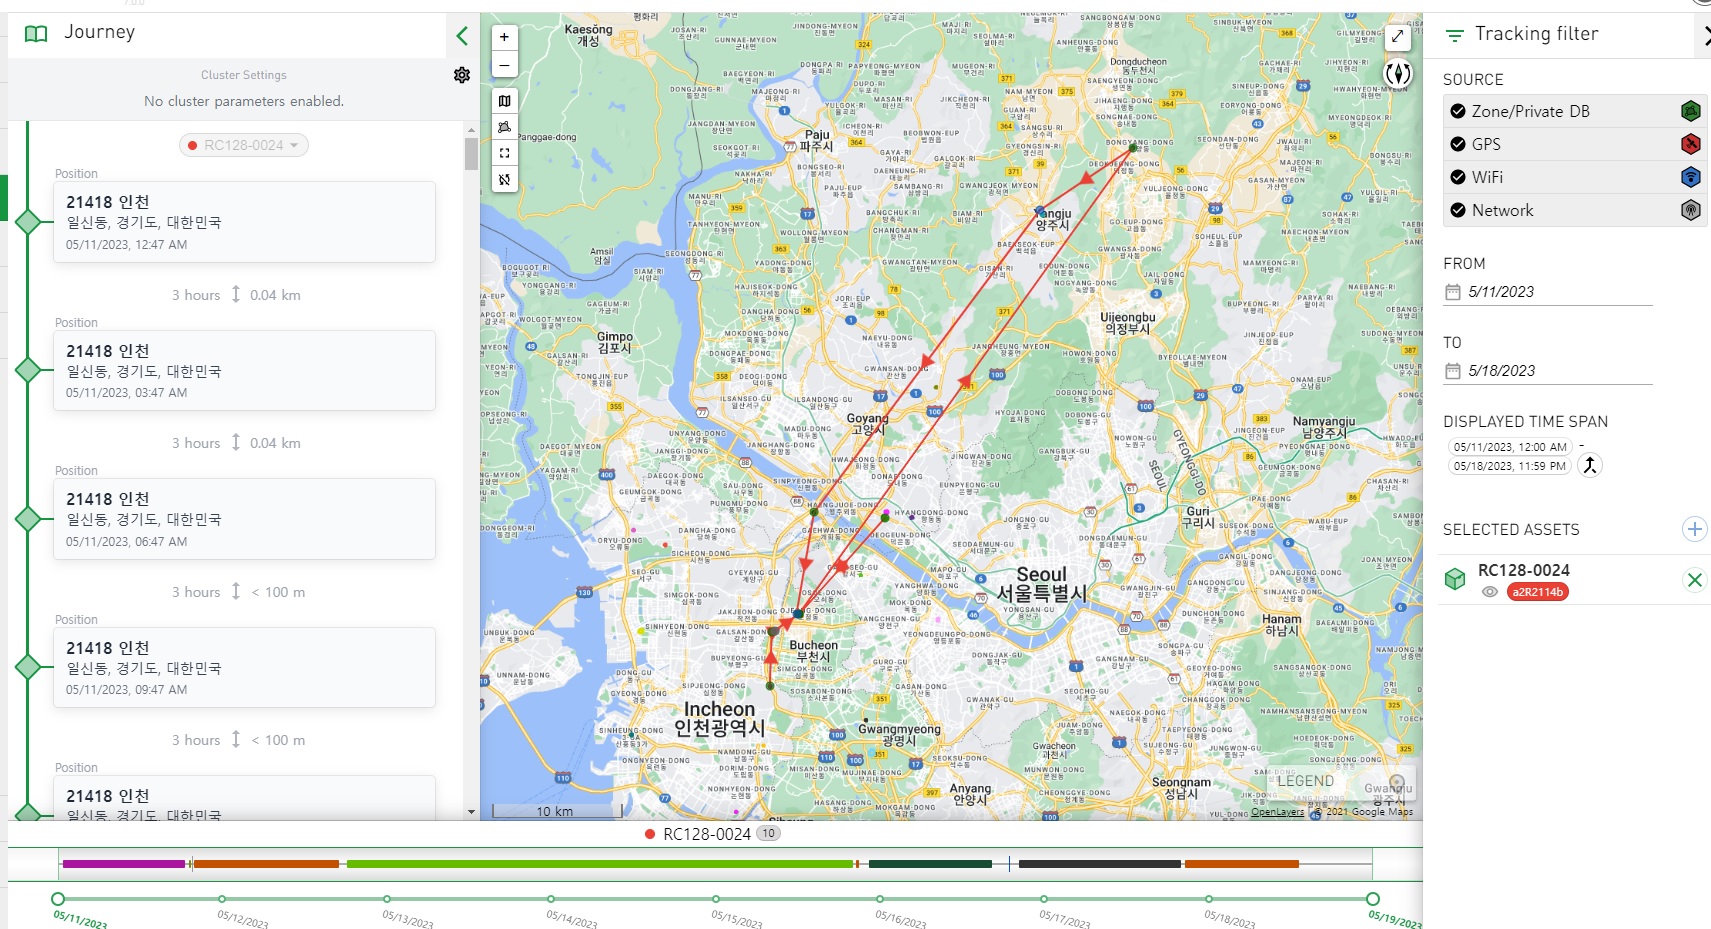Click the green Zone/Private DB hexagon icon
Viewport: 1711px width, 929px height.
[x=1690, y=111]
